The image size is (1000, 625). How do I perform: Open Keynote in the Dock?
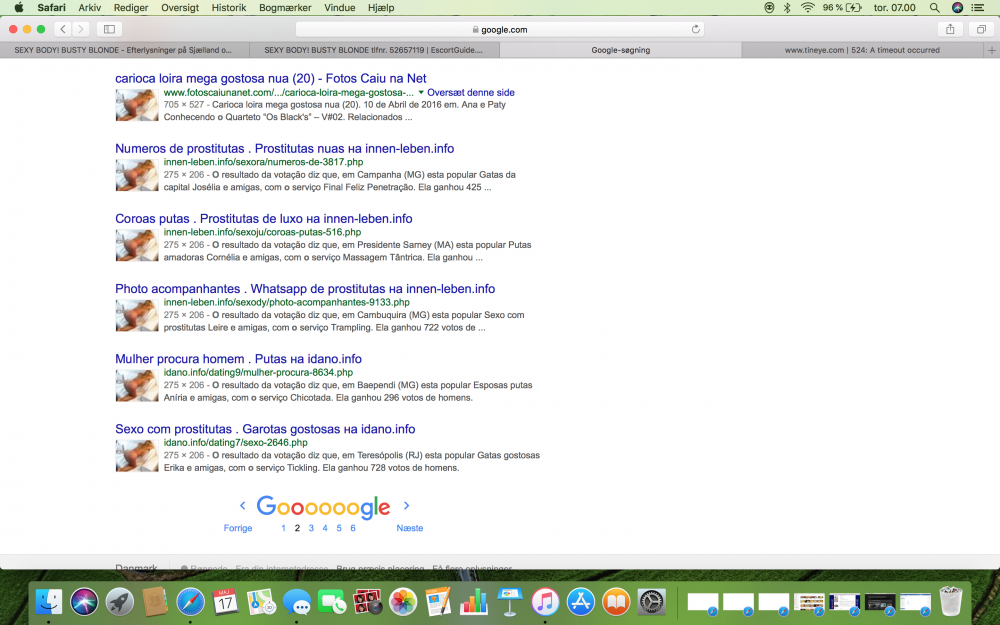click(x=510, y=601)
